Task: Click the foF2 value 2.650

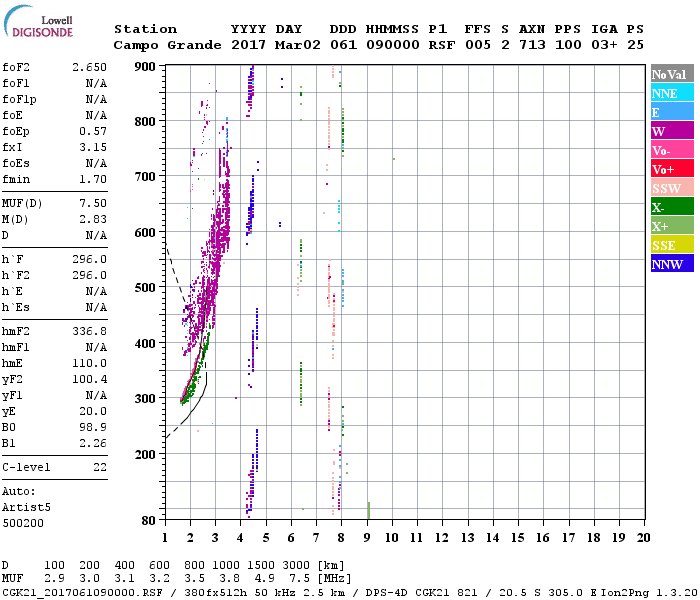Action: [89, 67]
